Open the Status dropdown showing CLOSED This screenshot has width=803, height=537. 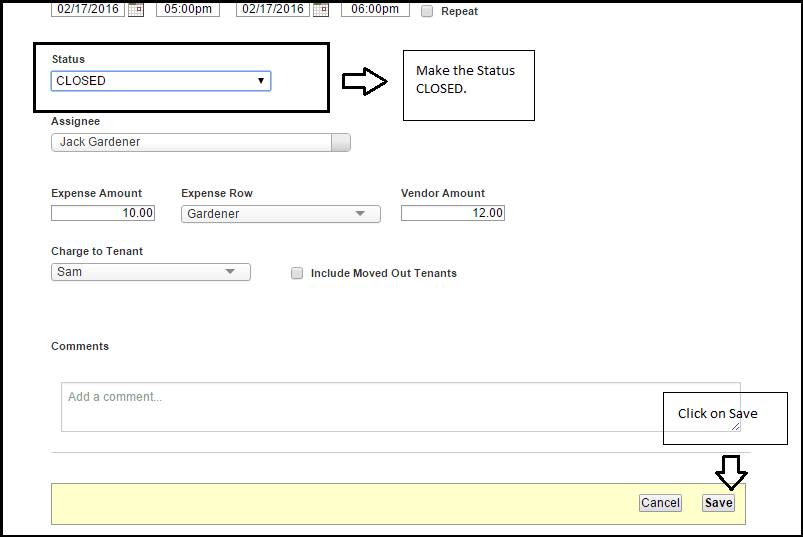click(x=160, y=81)
